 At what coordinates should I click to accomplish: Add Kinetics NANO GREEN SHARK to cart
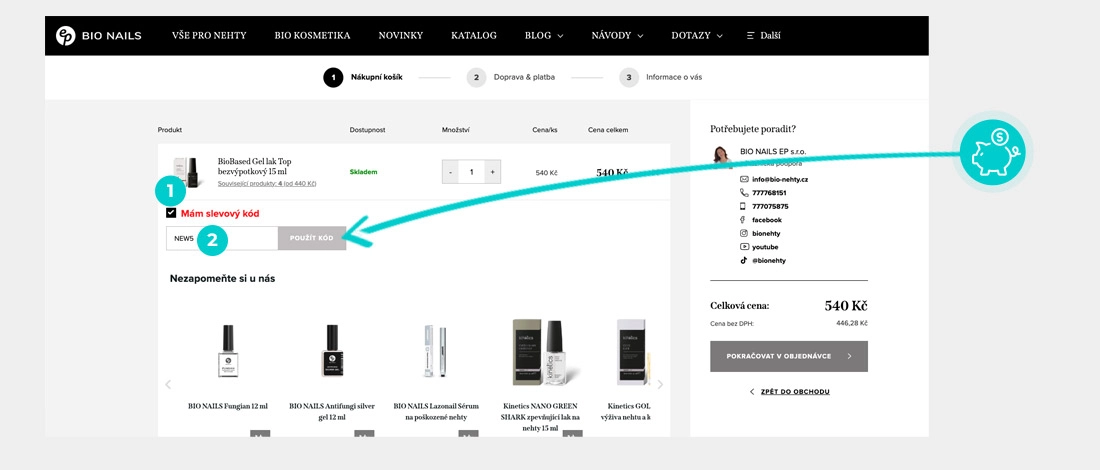click(x=572, y=434)
